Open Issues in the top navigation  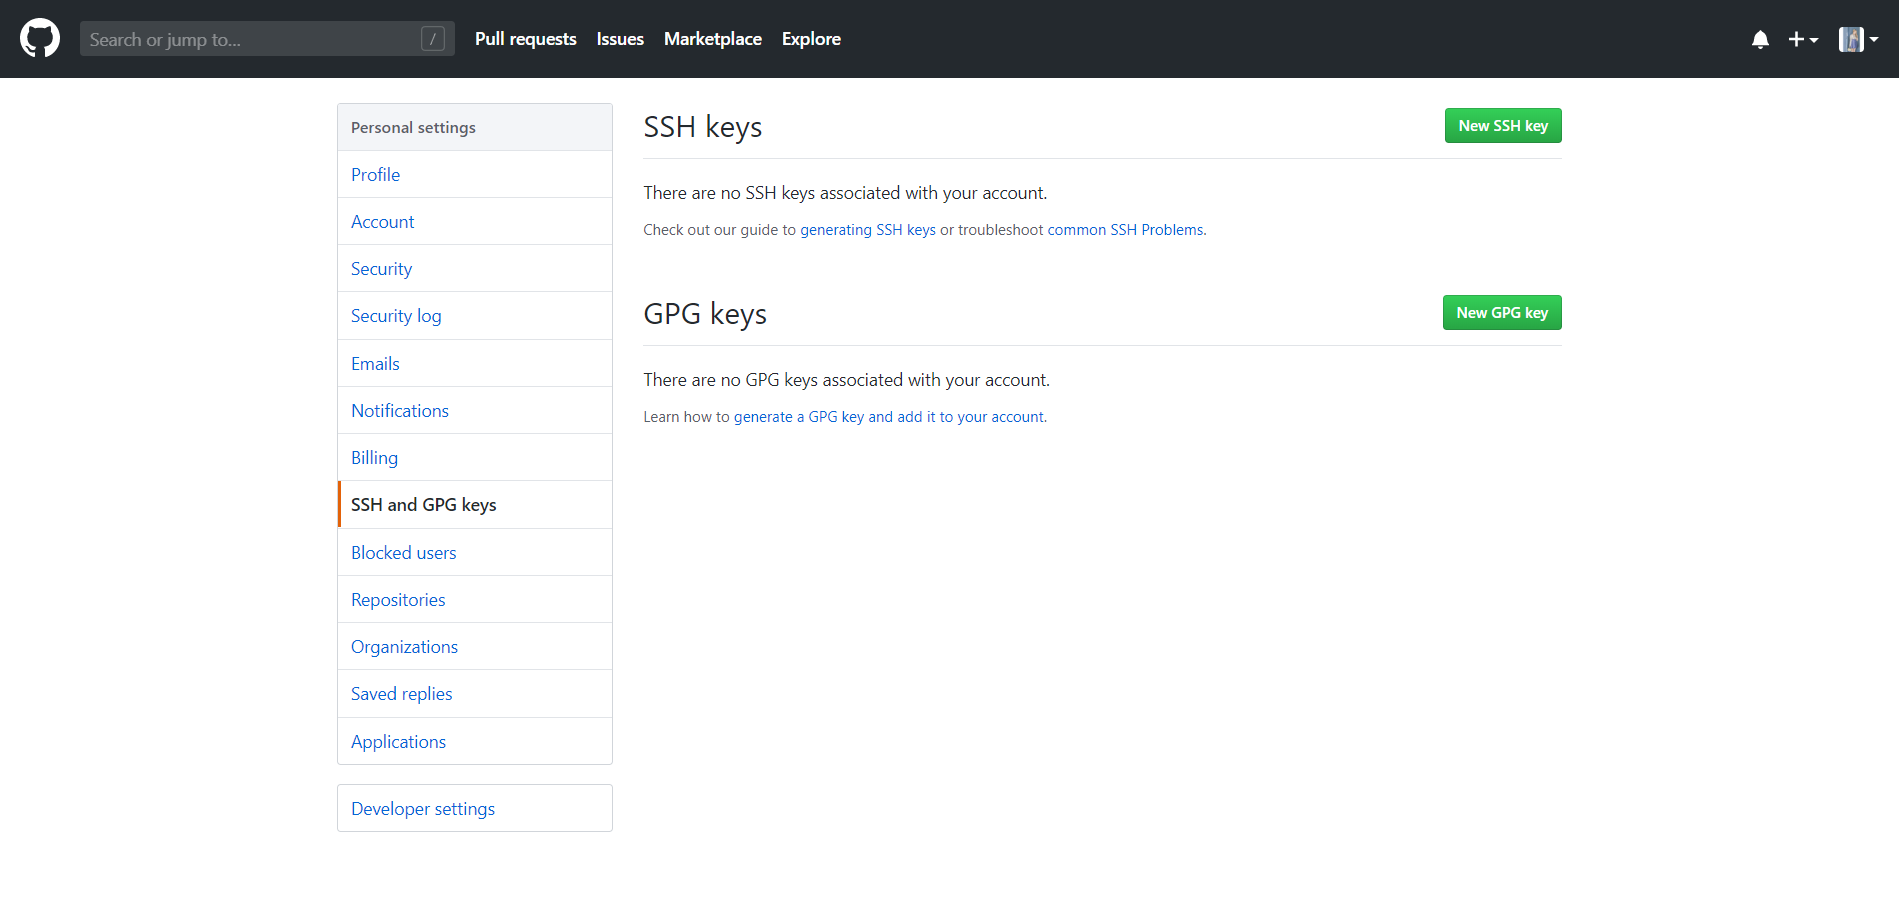(620, 39)
